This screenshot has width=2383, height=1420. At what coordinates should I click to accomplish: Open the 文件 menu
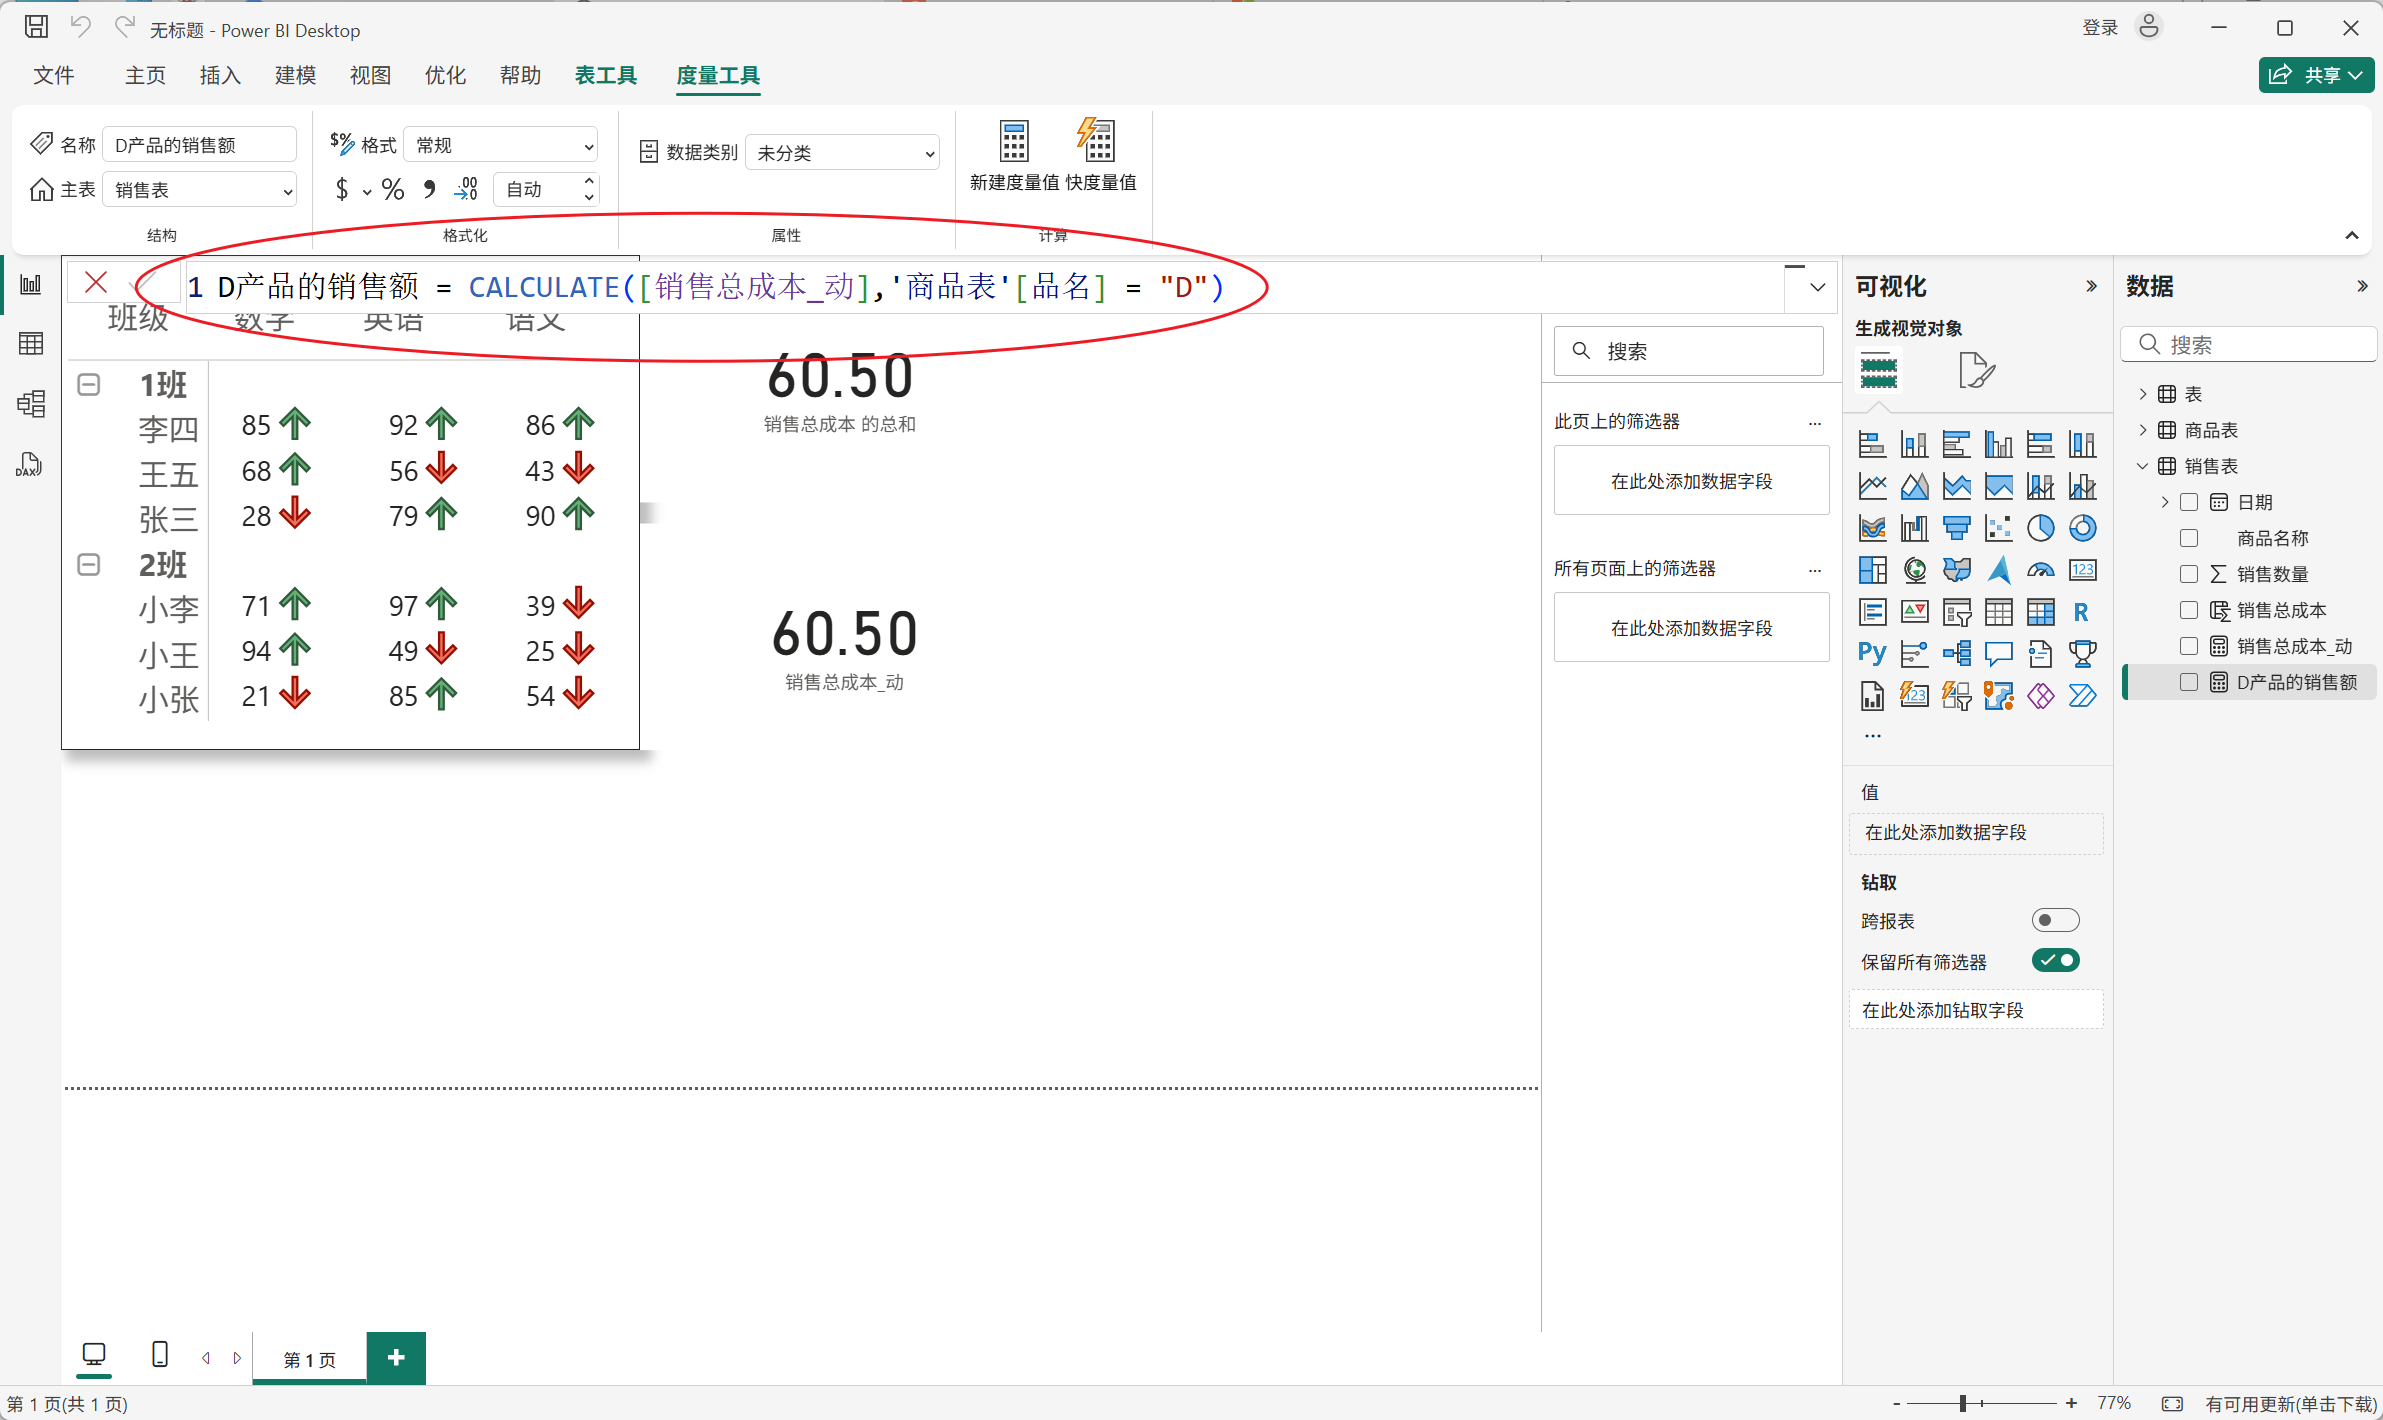(54, 76)
